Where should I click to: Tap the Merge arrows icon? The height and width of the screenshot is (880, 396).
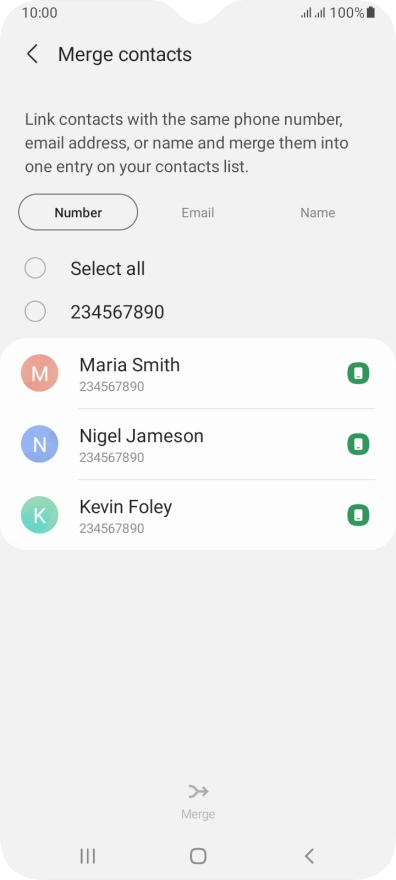pyautogui.click(x=198, y=792)
